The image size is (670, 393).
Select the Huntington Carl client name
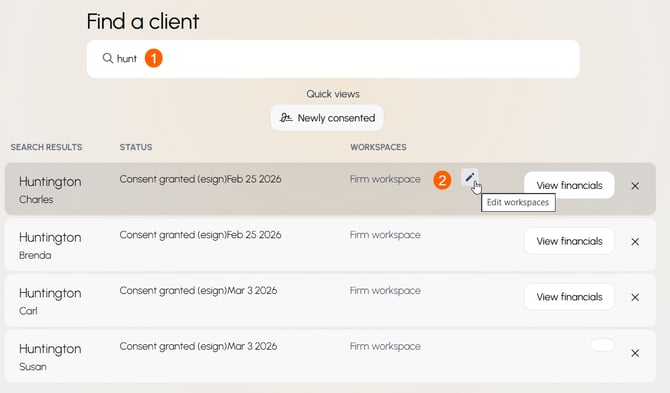pyautogui.click(x=50, y=302)
